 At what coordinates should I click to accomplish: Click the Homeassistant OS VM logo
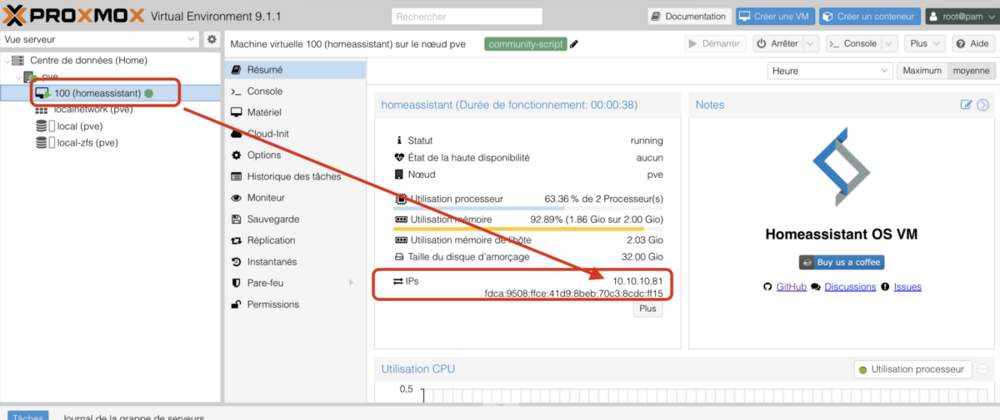point(841,167)
